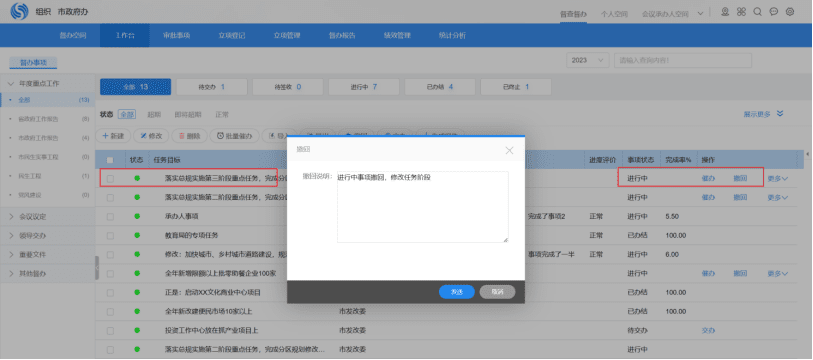
Task: Open 更多 menu in 第三阶段重点任务 row
Action: click(x=778, y=178)
